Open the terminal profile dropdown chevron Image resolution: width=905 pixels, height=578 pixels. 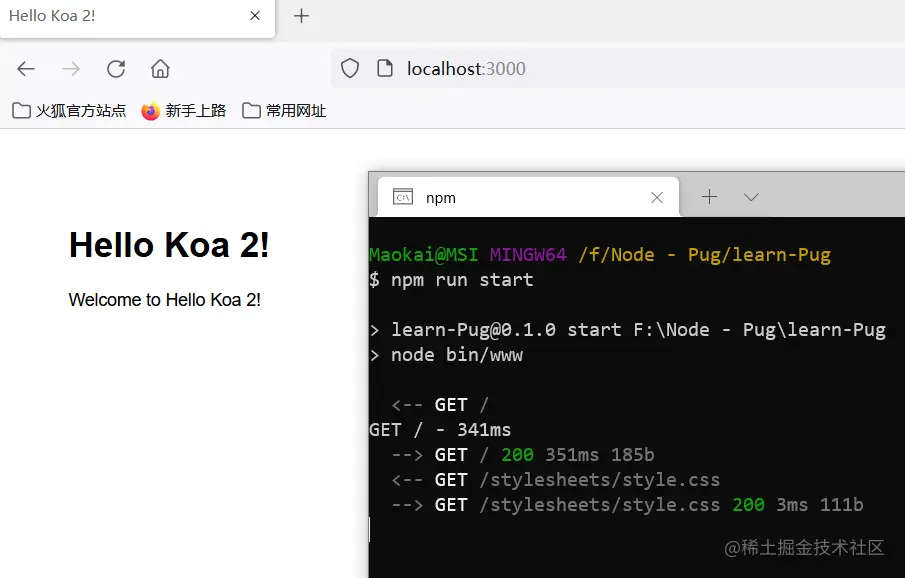click(751, 197)
